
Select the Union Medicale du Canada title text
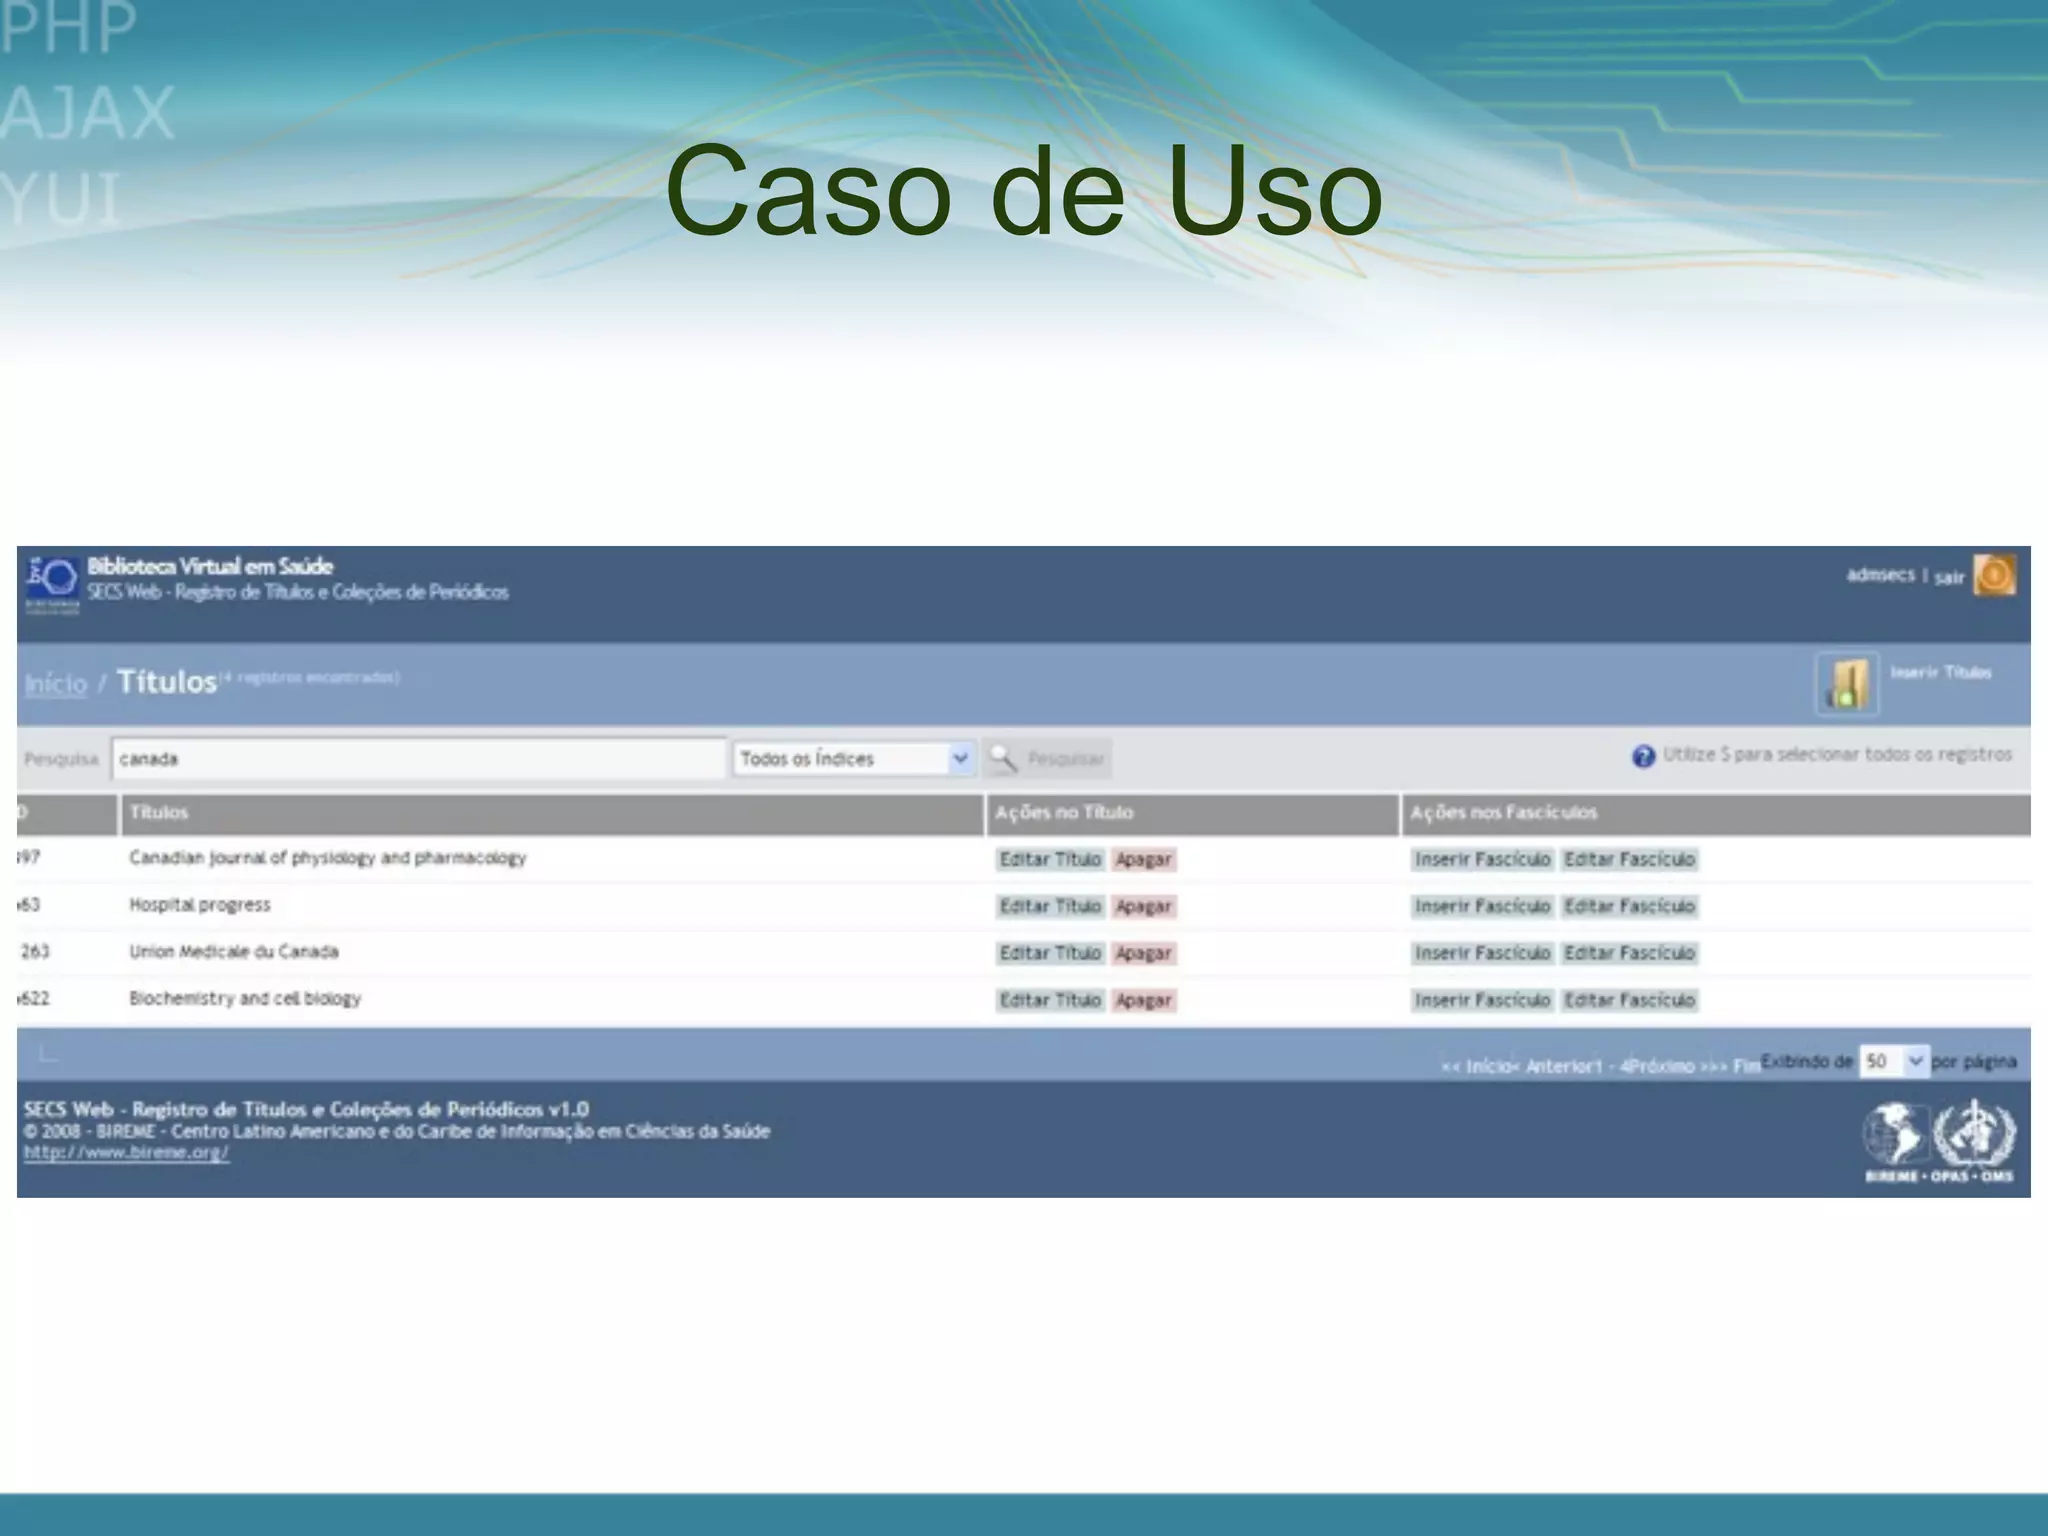233,951
